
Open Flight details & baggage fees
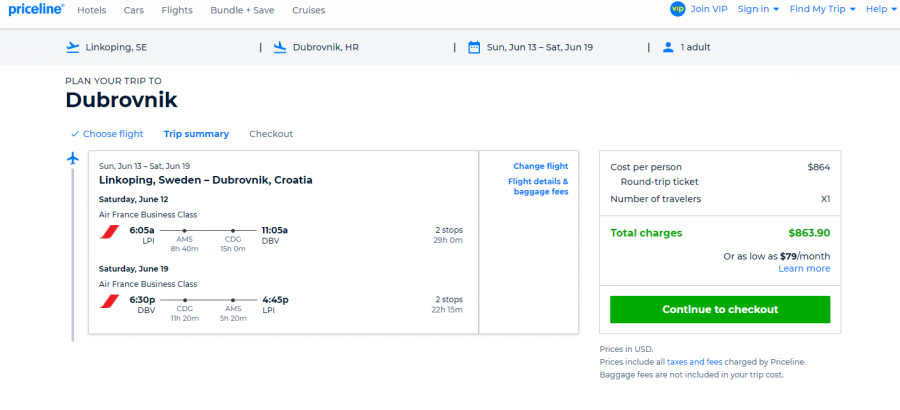pos(538,186)
